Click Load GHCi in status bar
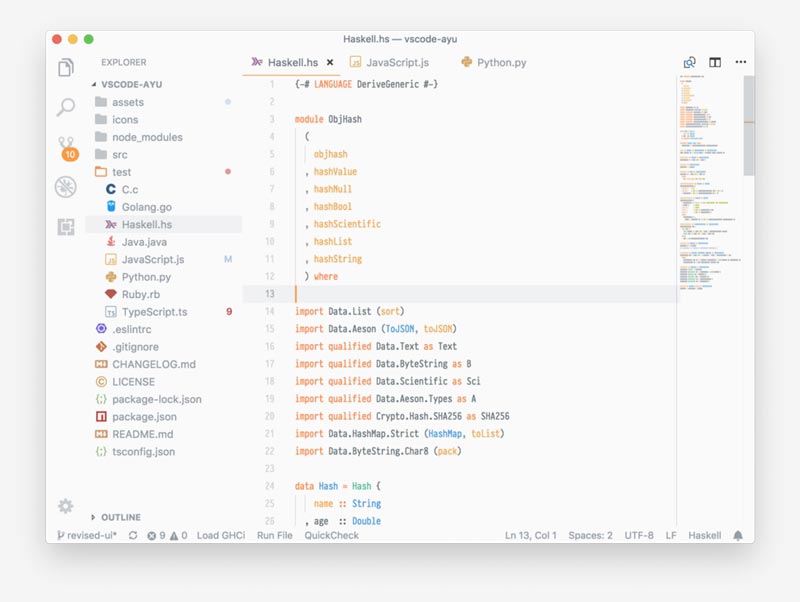Screen dimensions: 800x602 click(x=221, y=535)
